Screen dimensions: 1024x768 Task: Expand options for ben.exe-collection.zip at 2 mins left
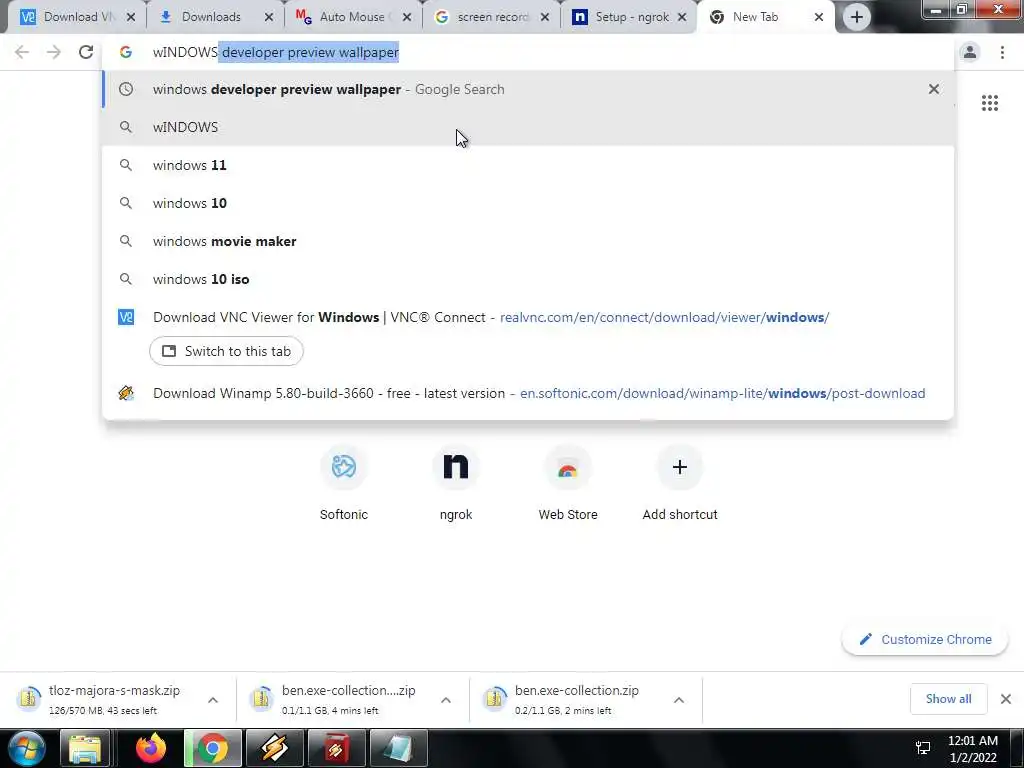click(x=679, y=699)
